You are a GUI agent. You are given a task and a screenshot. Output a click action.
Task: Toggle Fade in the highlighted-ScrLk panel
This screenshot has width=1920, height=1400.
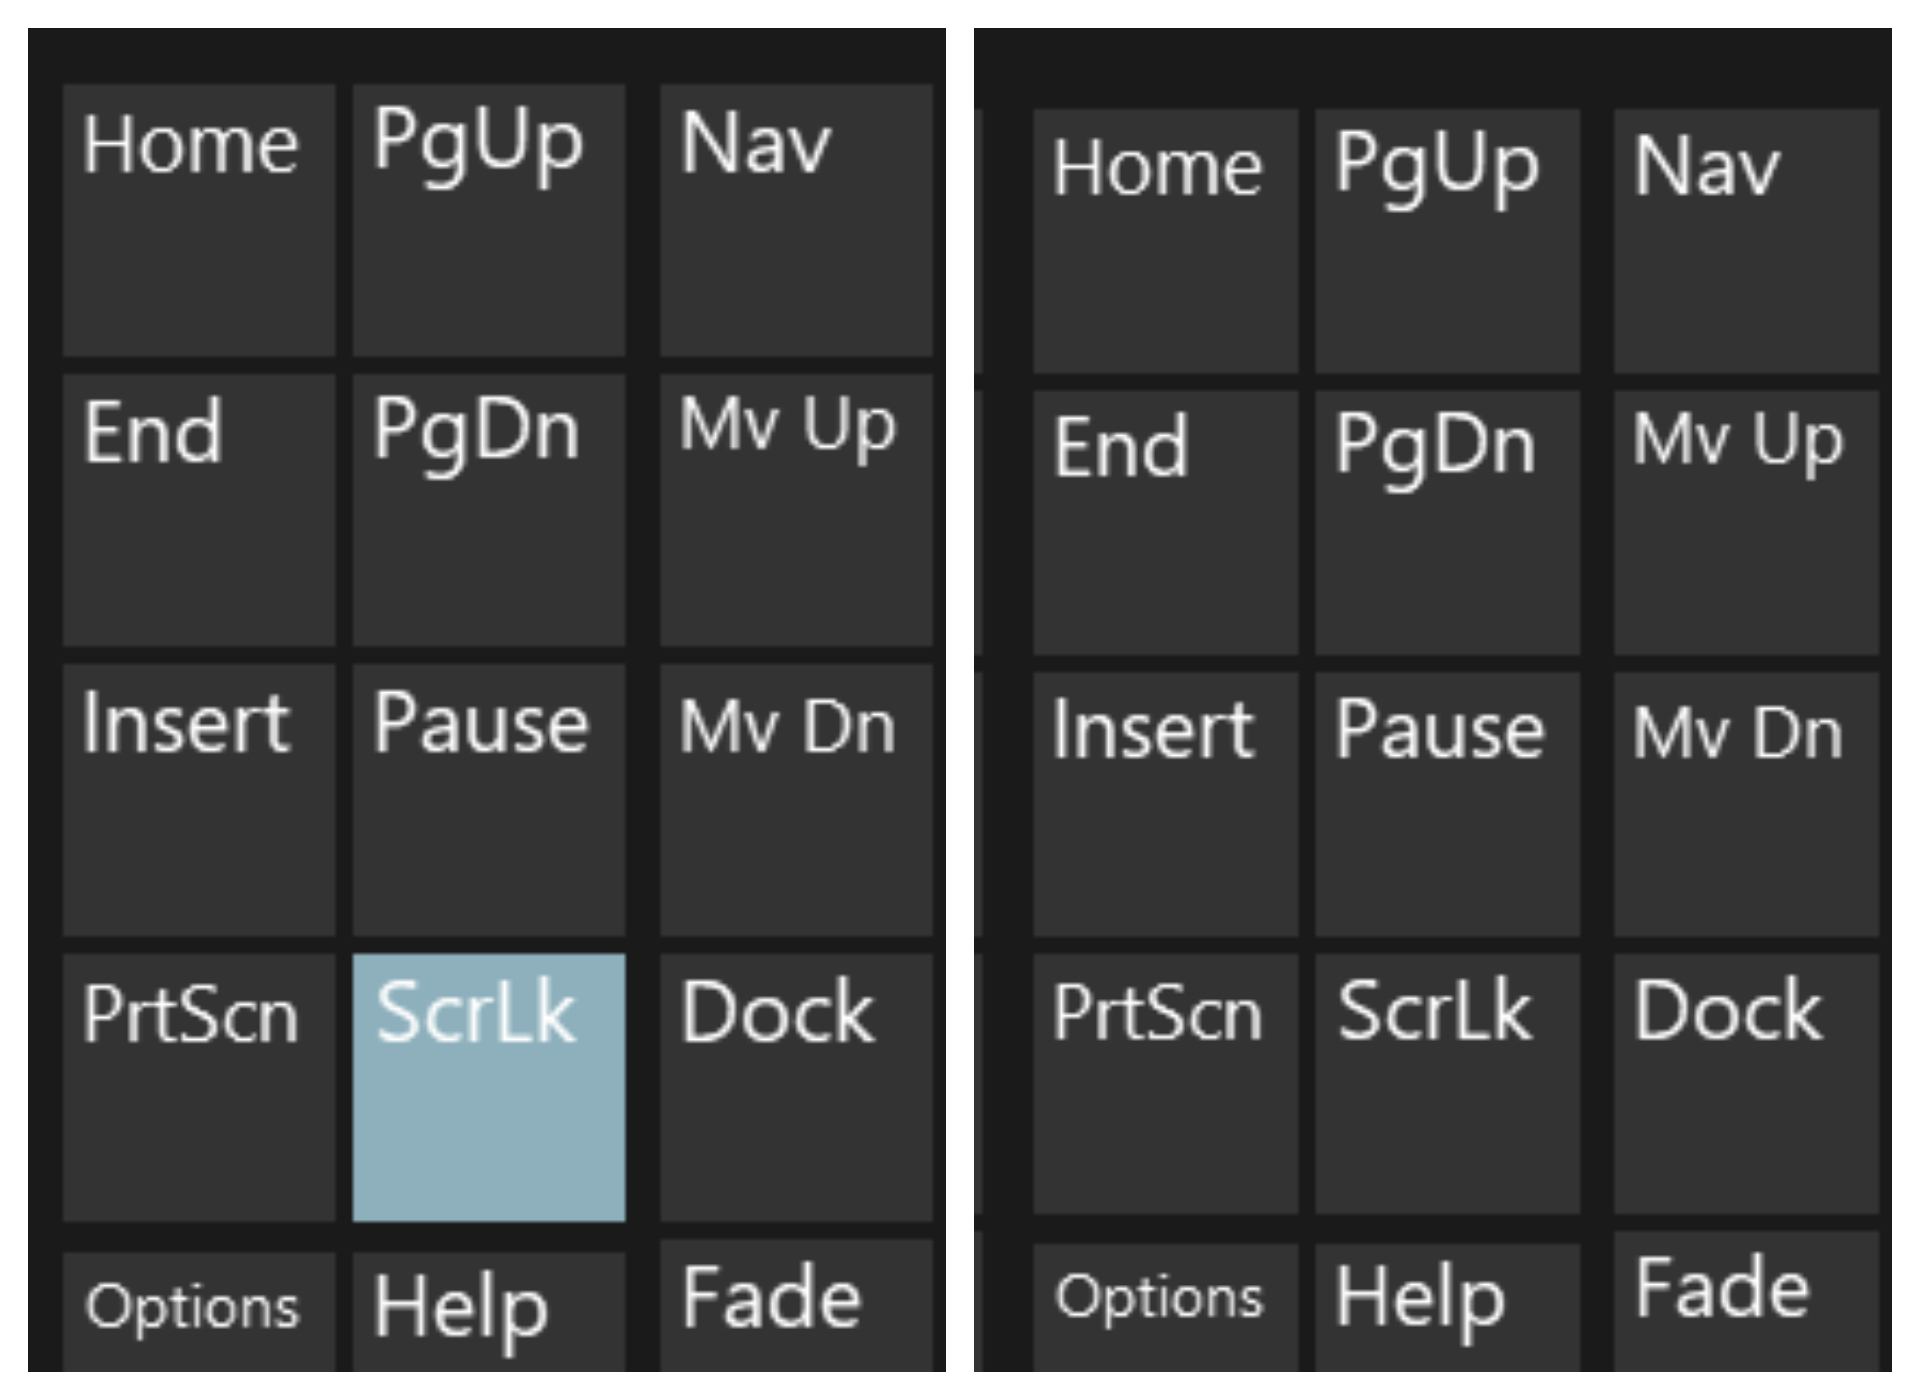[x=796, y=1305]
